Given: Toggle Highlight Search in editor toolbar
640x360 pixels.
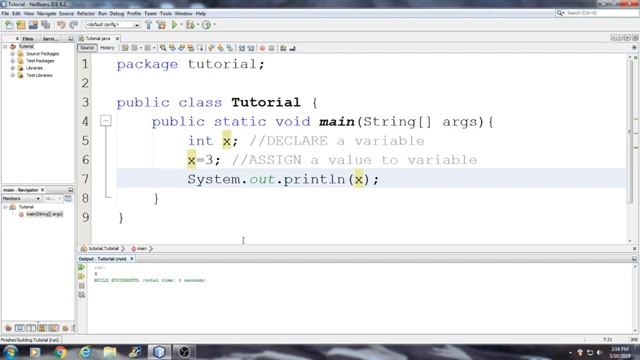Looking at the screenshot, I should tap(191, 48).
